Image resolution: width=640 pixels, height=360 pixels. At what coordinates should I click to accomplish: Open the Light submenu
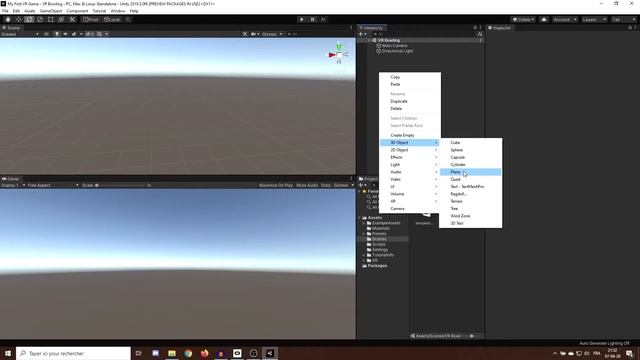point(410,164)
